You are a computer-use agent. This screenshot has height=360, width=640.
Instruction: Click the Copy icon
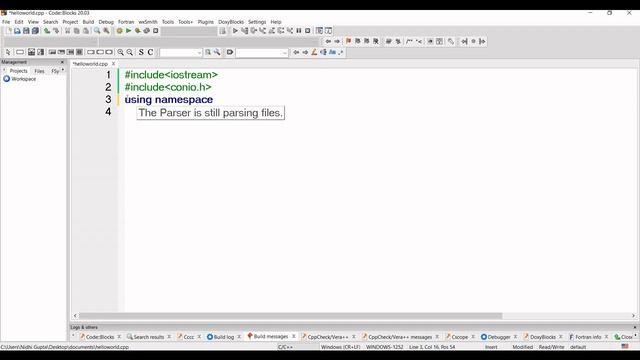pyautogui.click(x=77, y=31)
